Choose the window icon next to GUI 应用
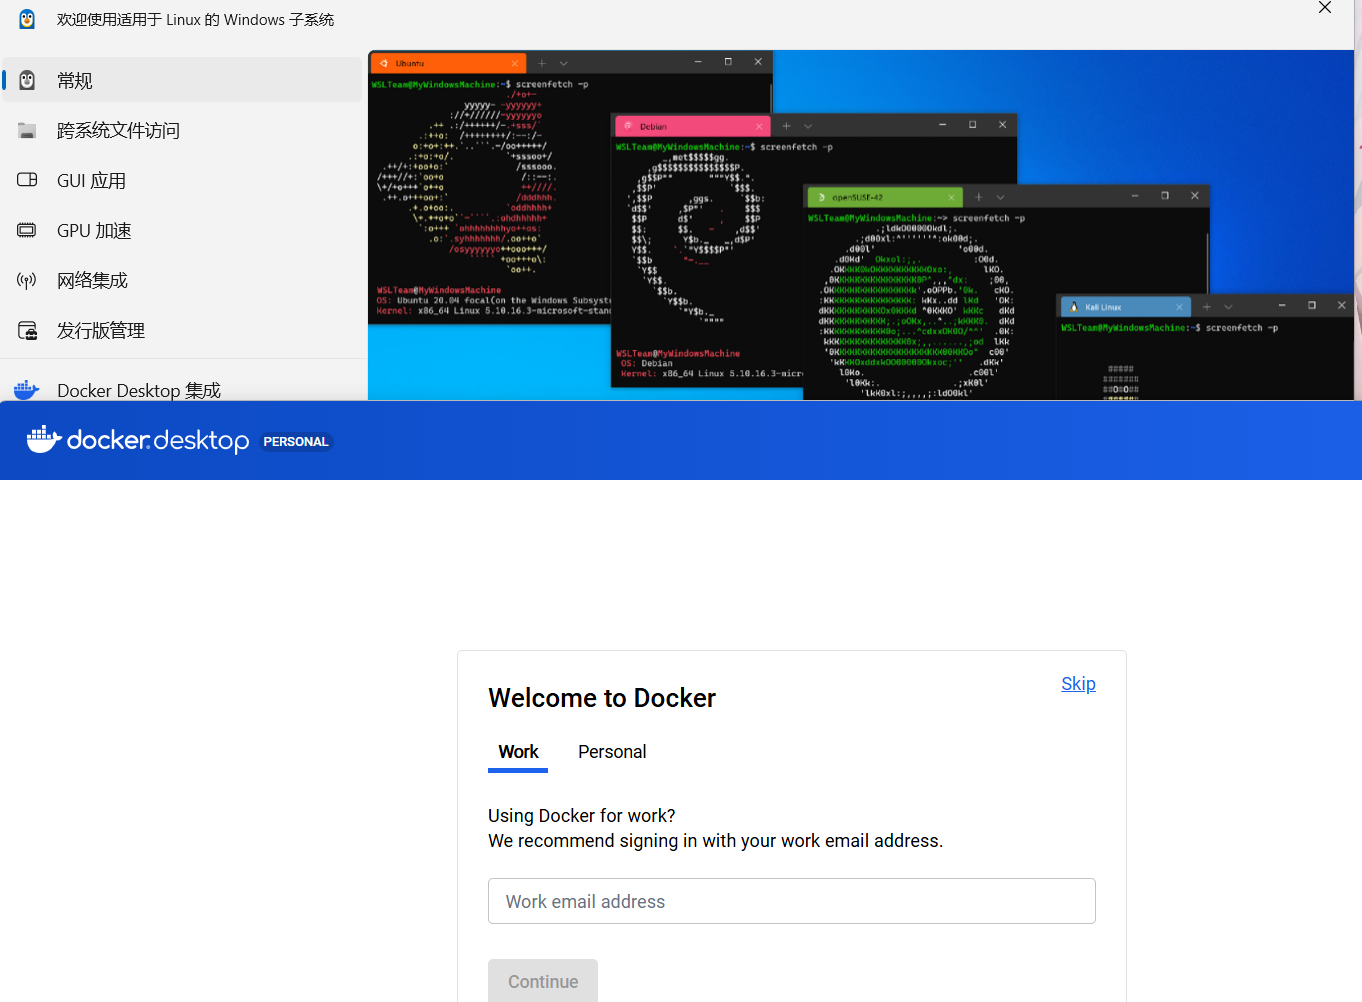Image resolution: width=1362 pixels, height=1002 pixels. [27, 180]
